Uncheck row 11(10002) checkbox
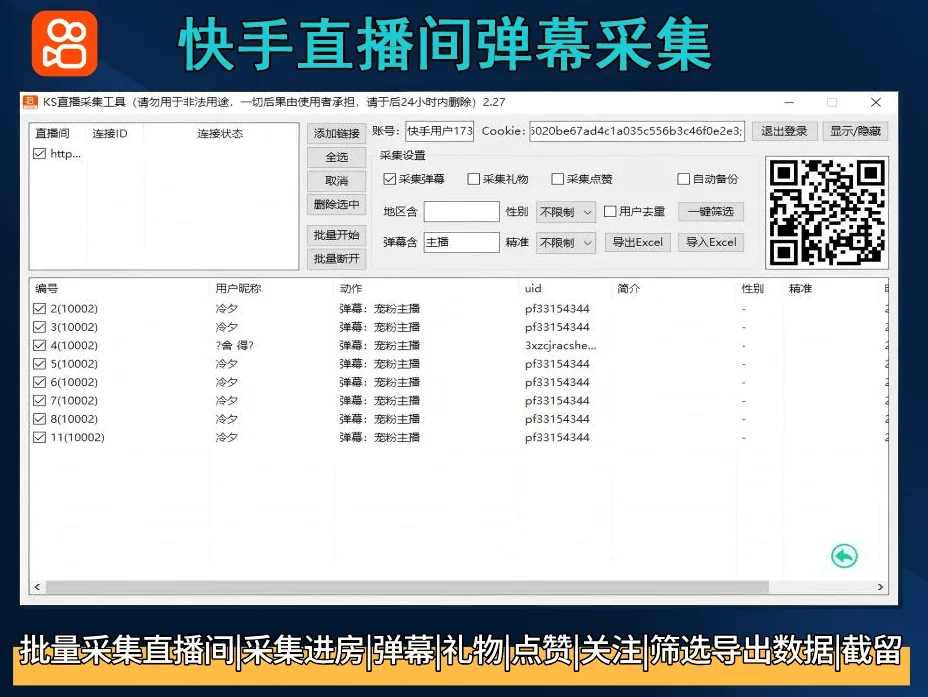The image size is (928, 697). 40,437
